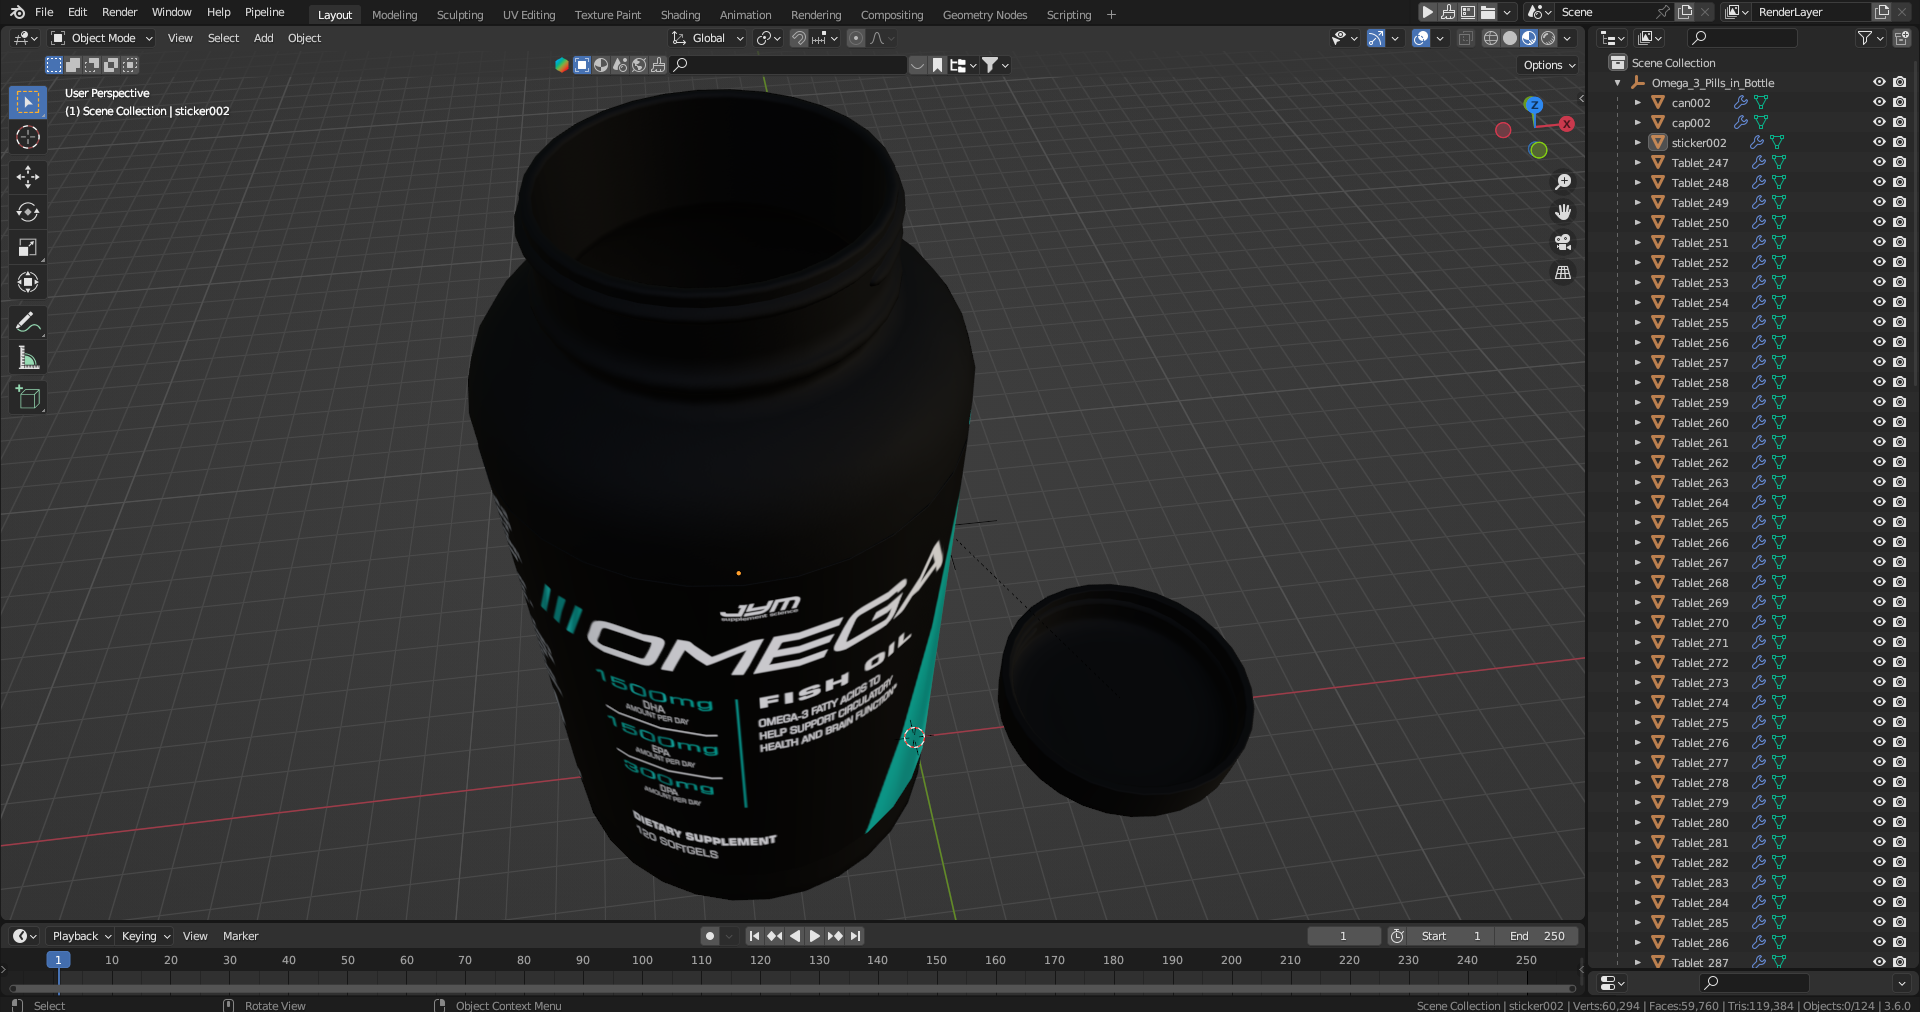Viewport: 1920px width, 1012px height.
Task: Expand the sticker002 object
Action: click(x=1638, y=143)
